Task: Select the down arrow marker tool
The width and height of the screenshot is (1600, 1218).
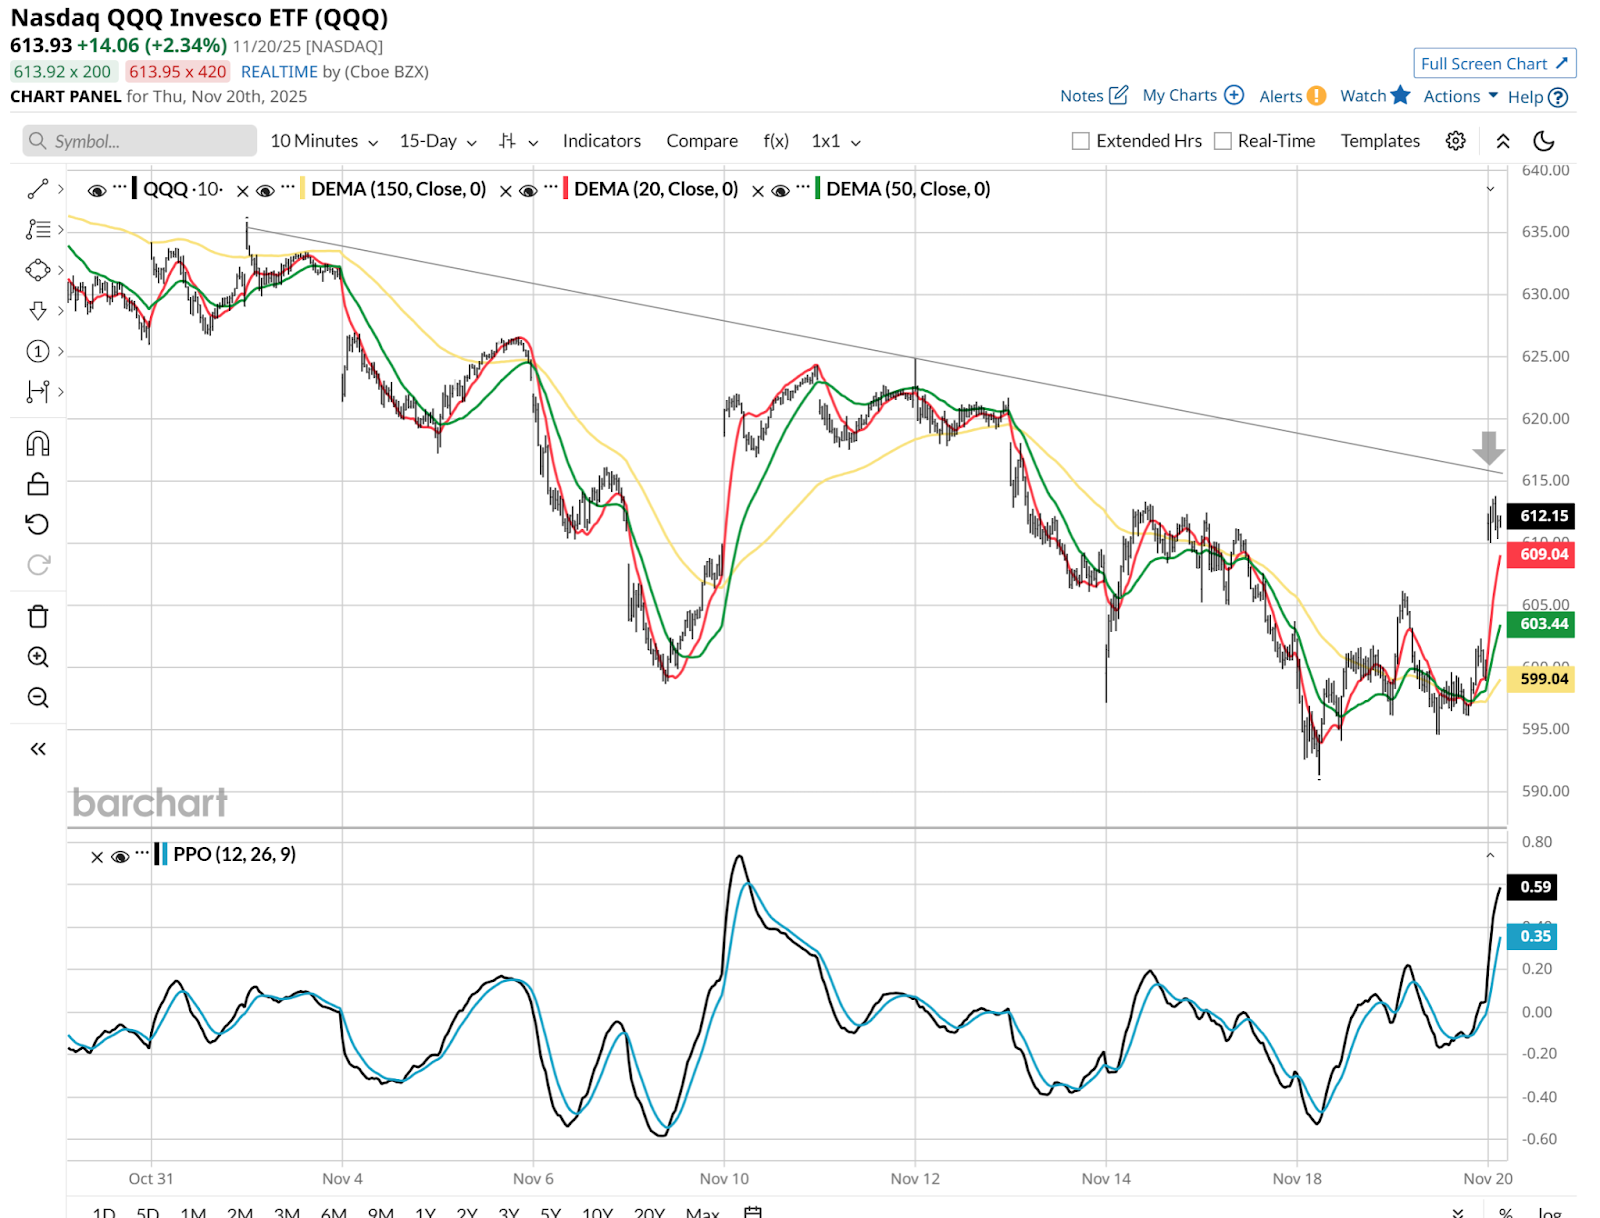Action: coord(38,311)
